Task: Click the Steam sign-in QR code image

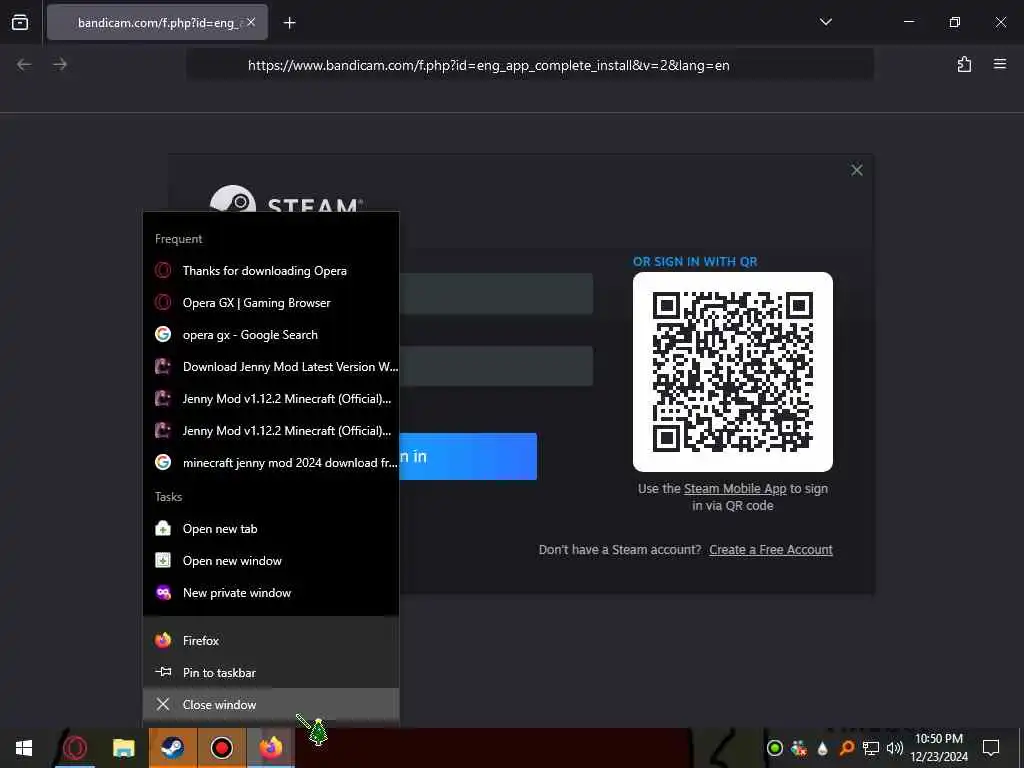Action: 732,372
